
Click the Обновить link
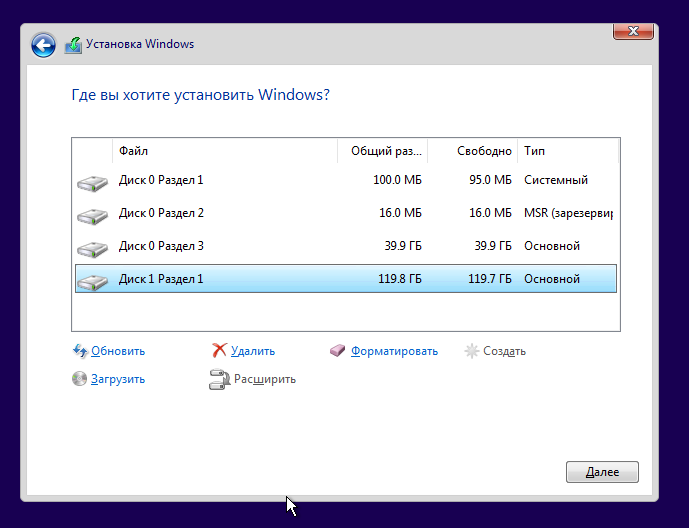point(118,351)
